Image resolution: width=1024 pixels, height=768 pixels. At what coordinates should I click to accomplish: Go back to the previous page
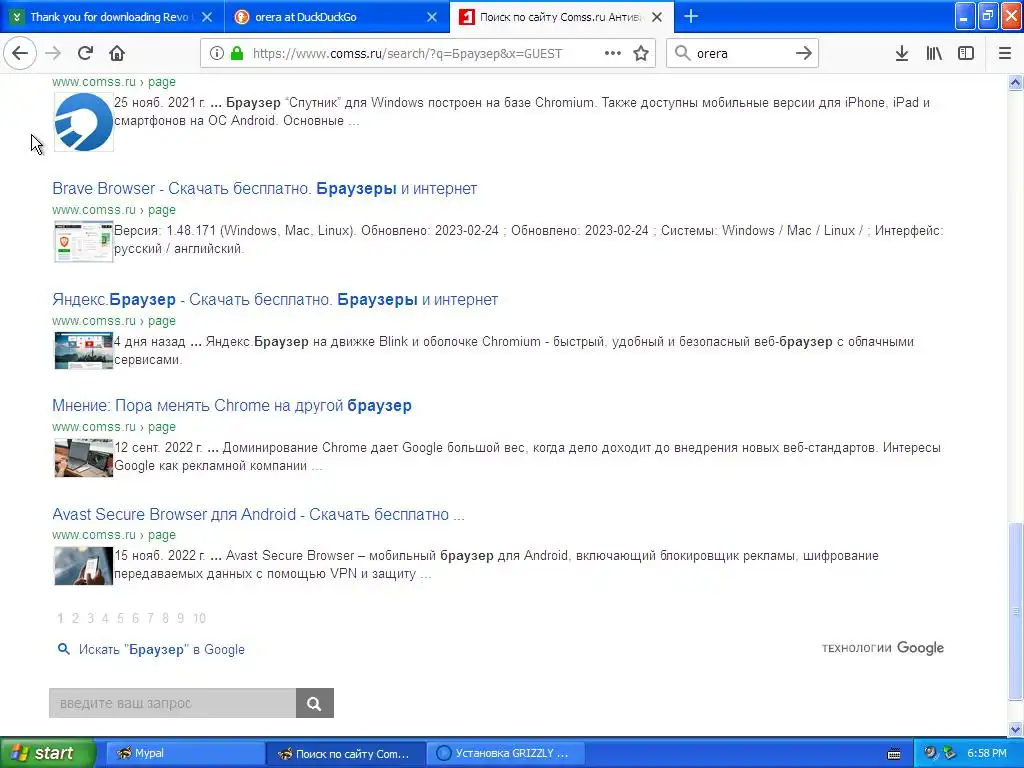(x=20, y=54)
